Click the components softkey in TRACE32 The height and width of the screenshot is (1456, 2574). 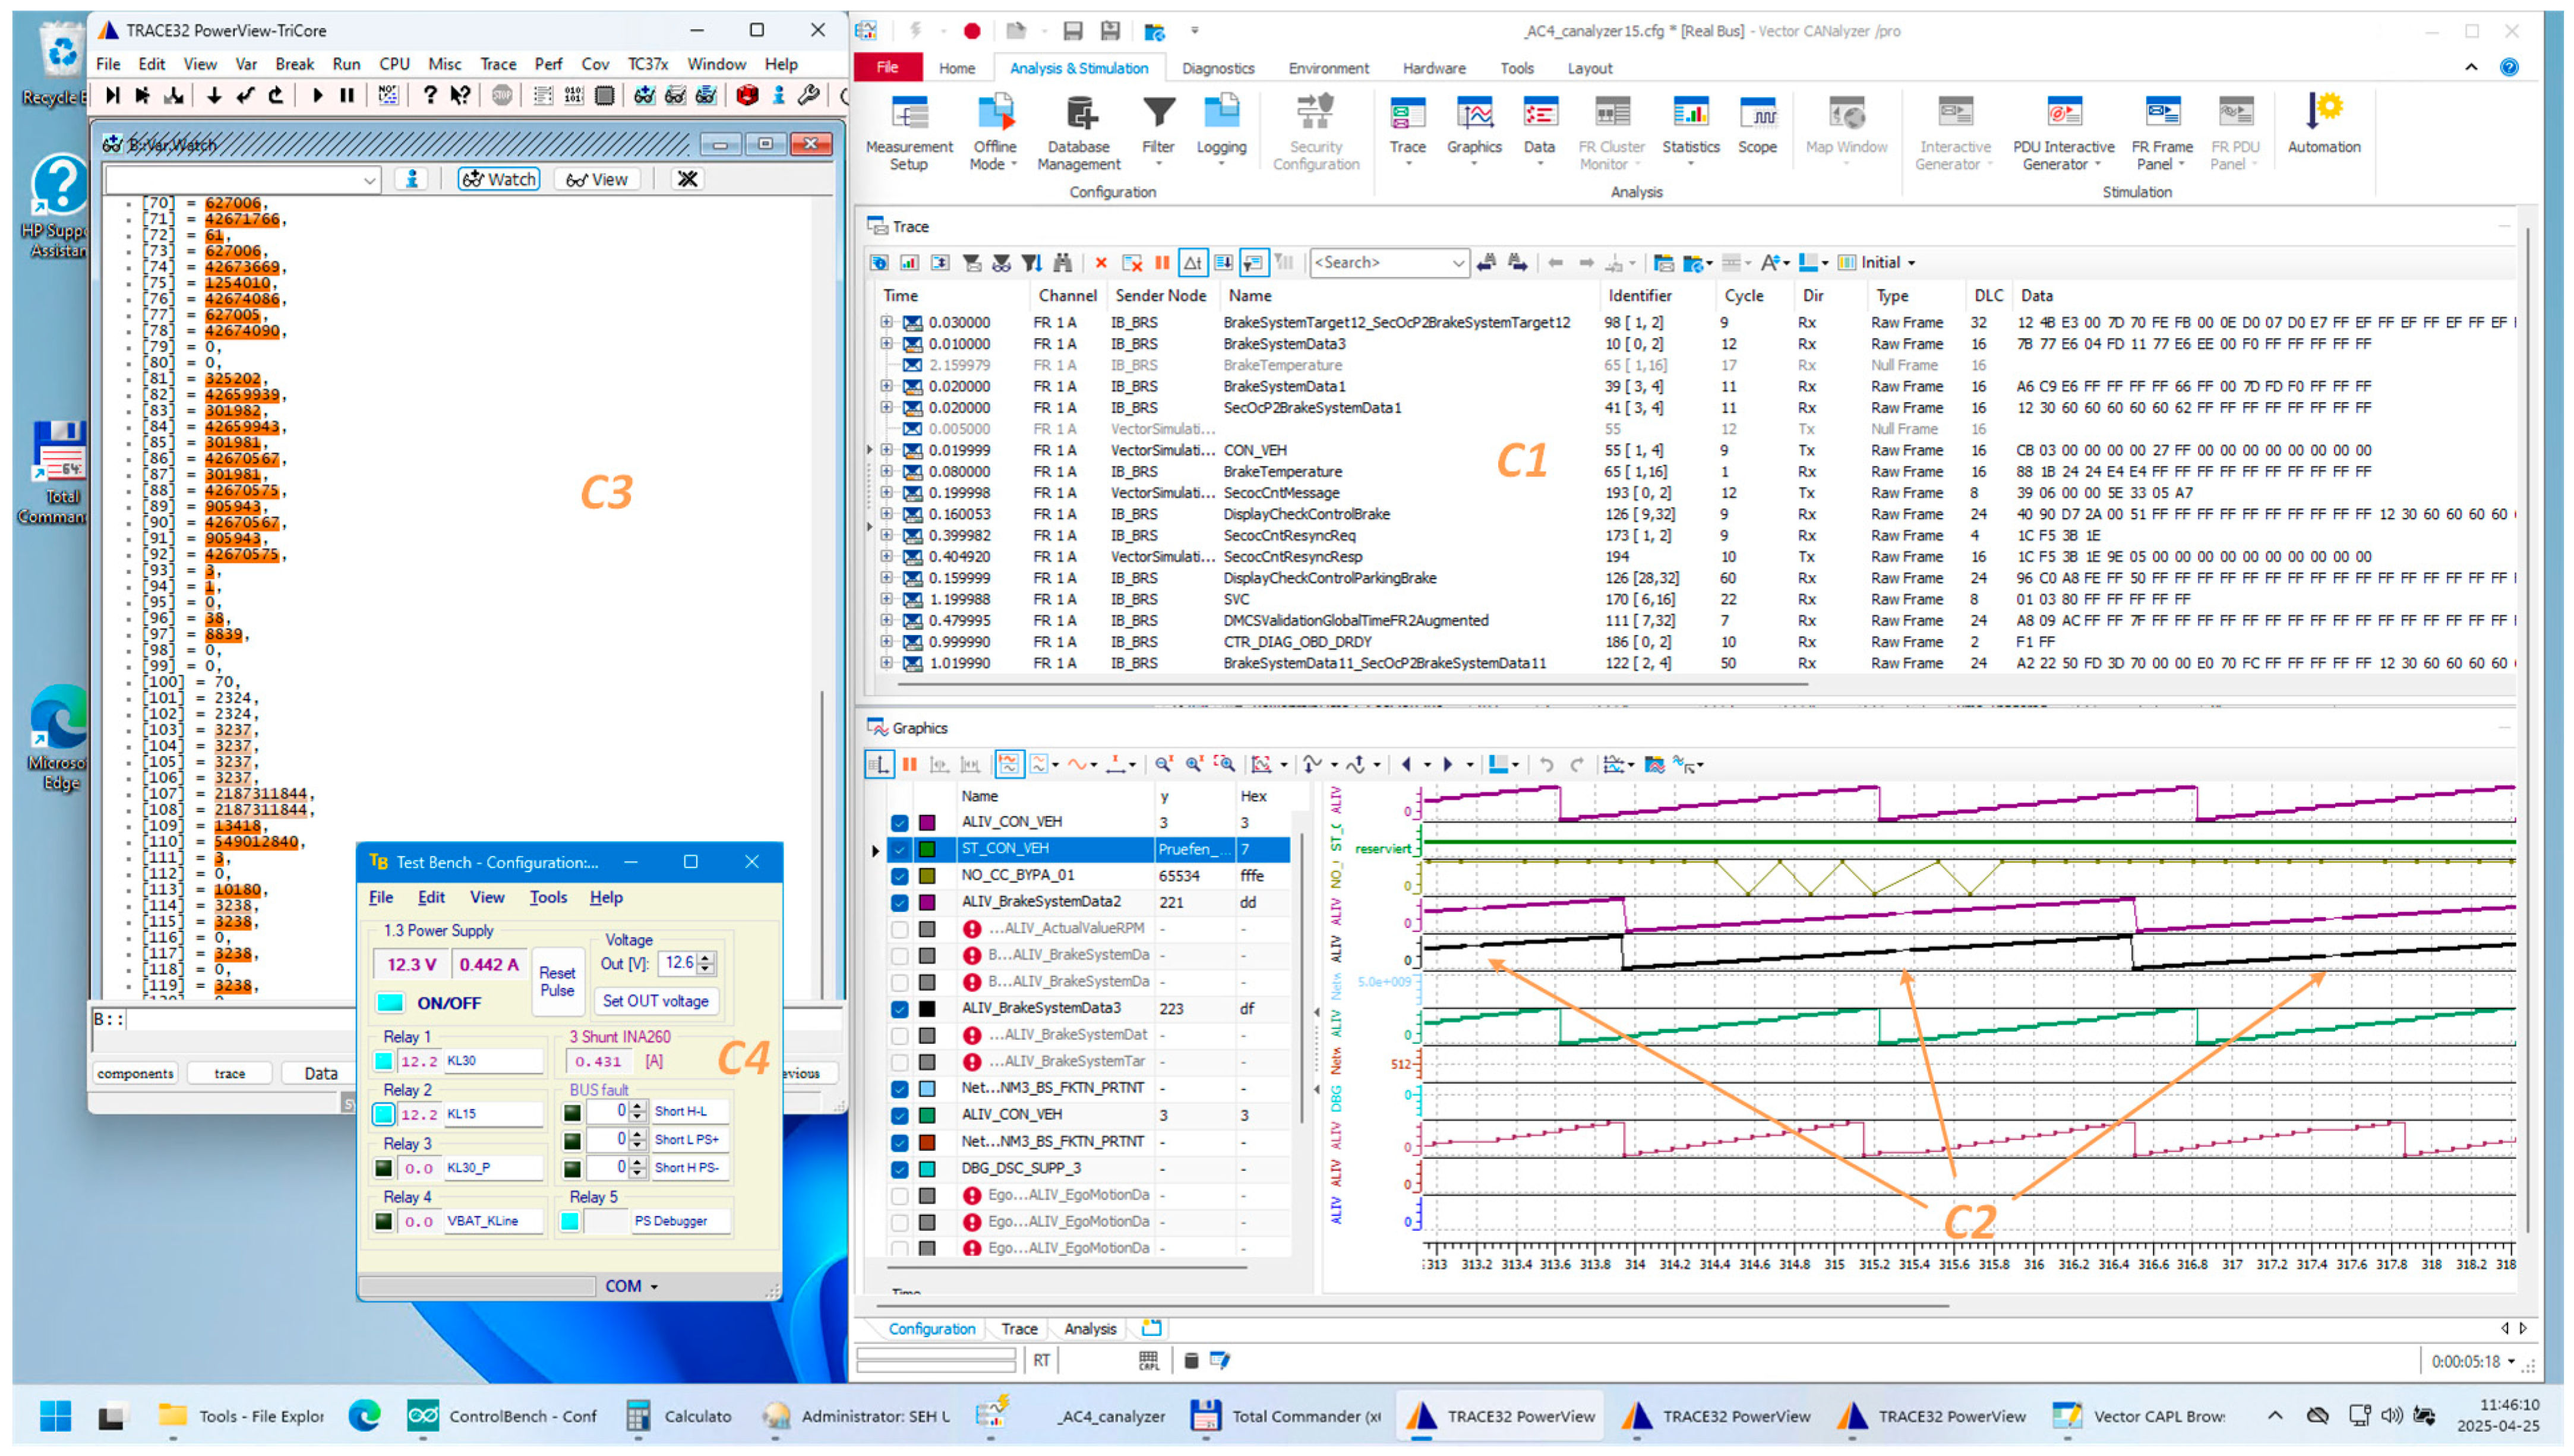pyautogui.click(x=135, y=1074)
